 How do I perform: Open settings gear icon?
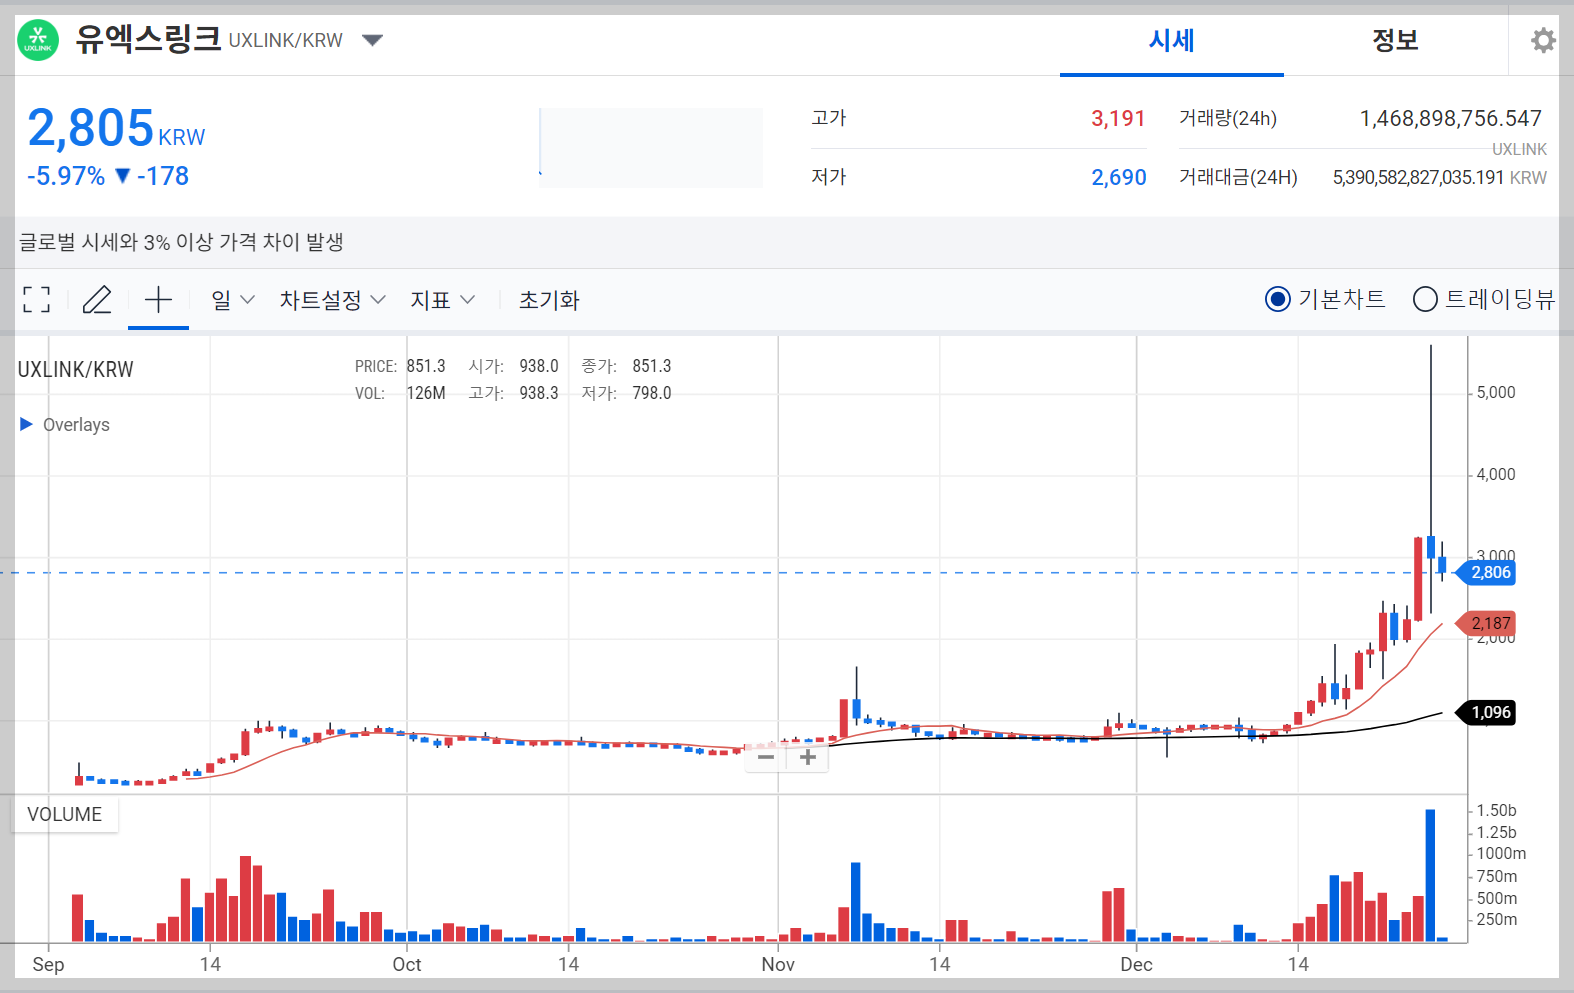point(1543,41)
